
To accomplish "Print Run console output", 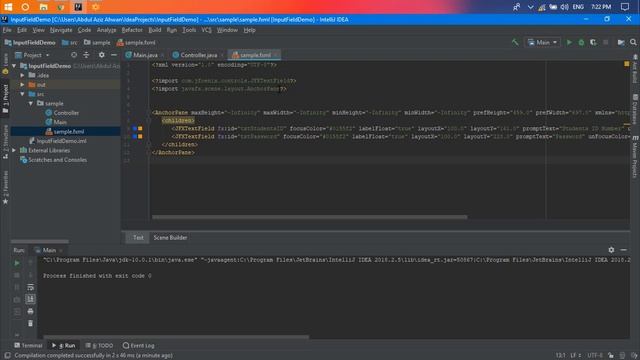I will point(30,311).
